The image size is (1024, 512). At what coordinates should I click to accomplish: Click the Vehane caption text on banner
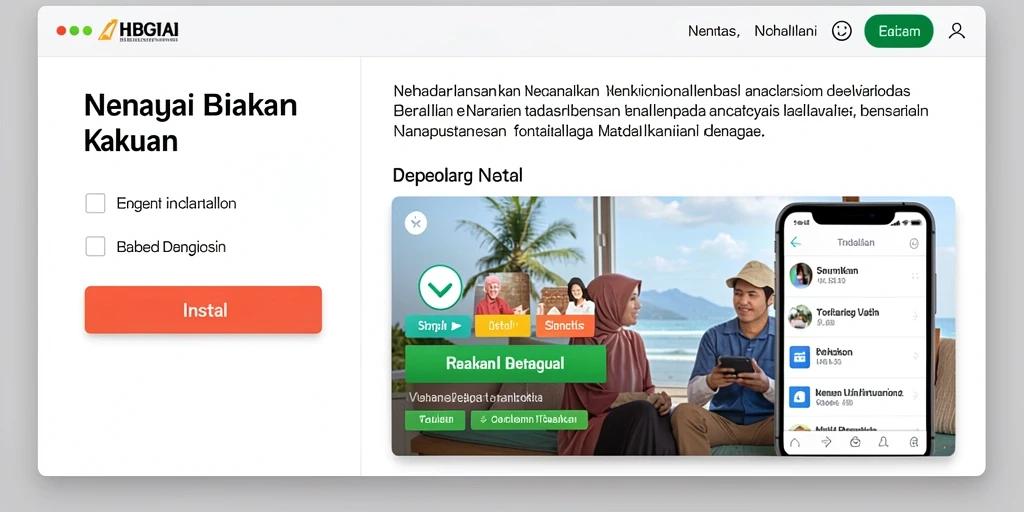pos(475,397)
